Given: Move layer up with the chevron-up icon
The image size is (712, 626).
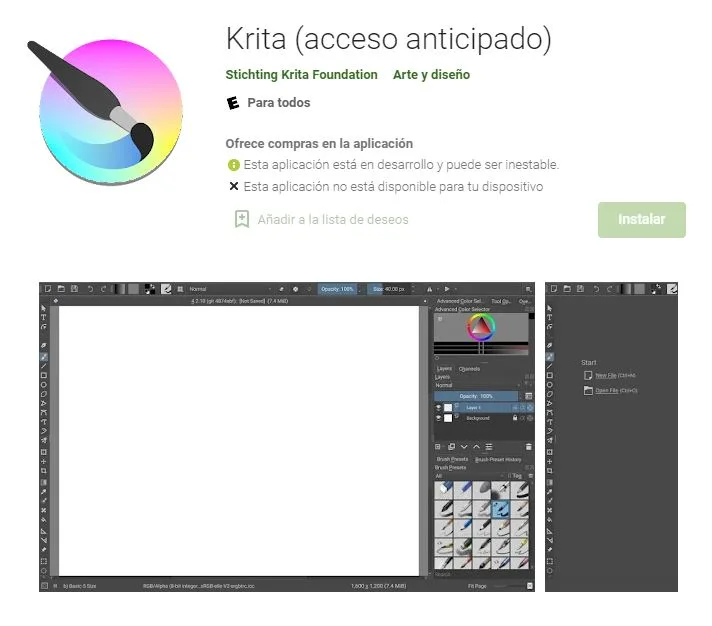Looking at the screenshot, I should point(476,447).
